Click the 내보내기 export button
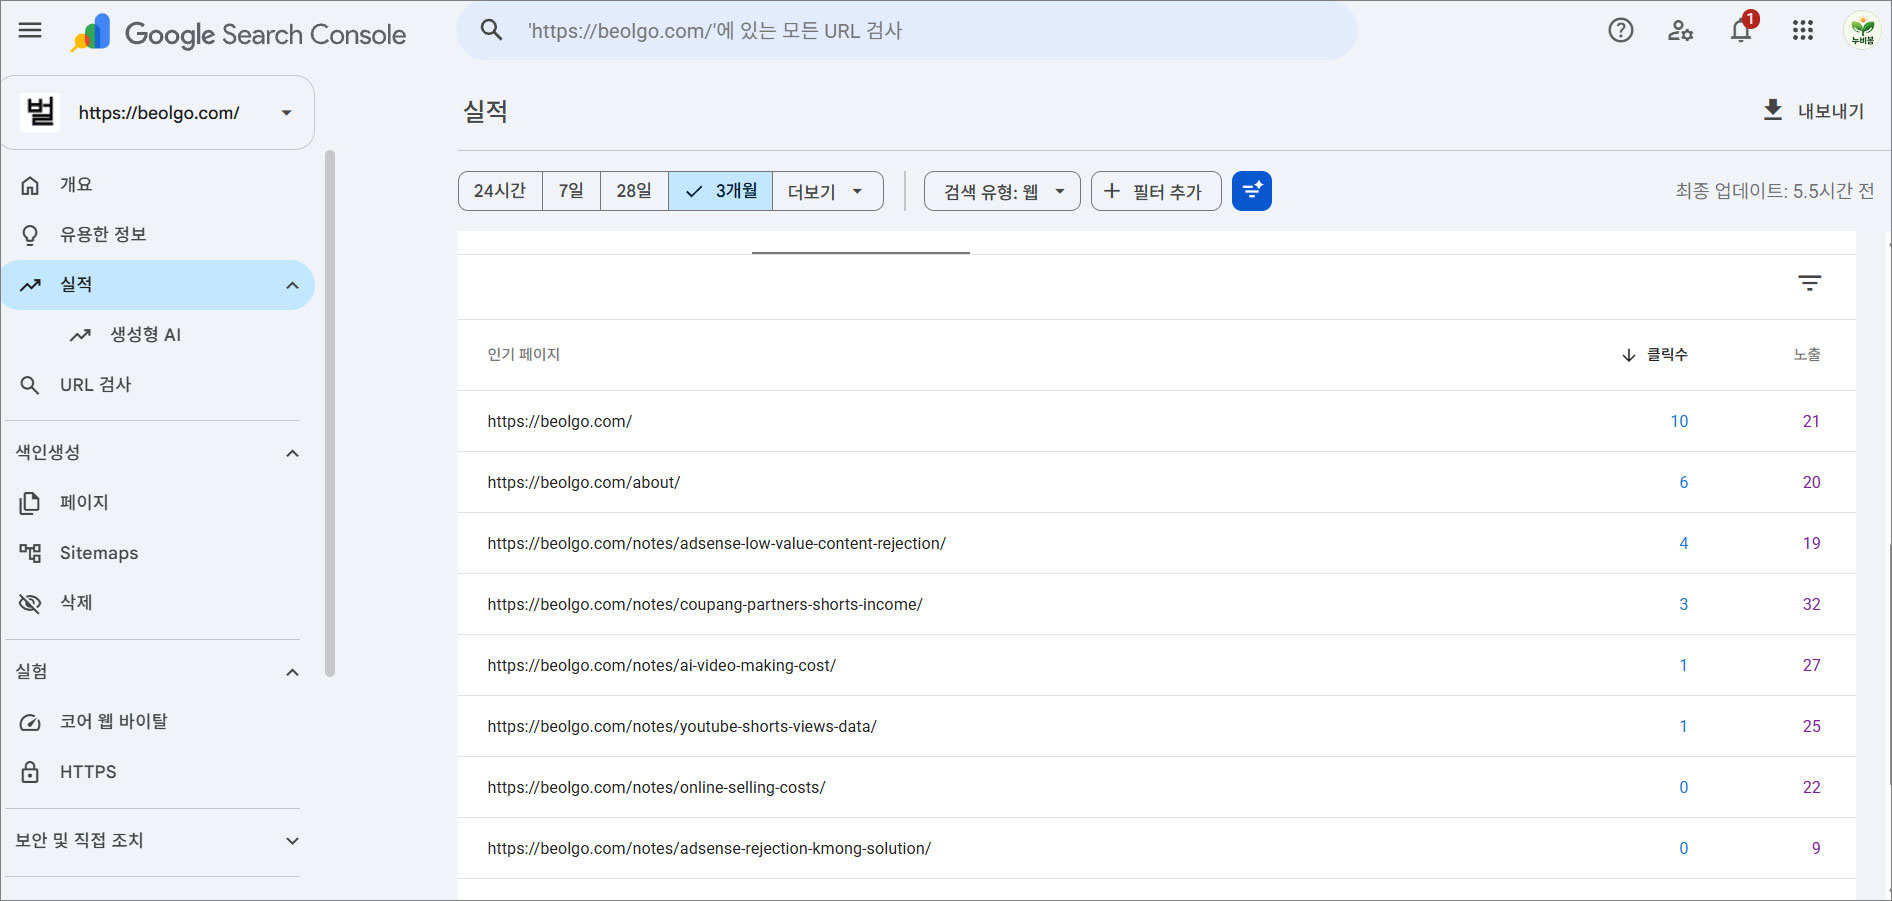This screenshot has width=1892, height=901. point(1813,111)
